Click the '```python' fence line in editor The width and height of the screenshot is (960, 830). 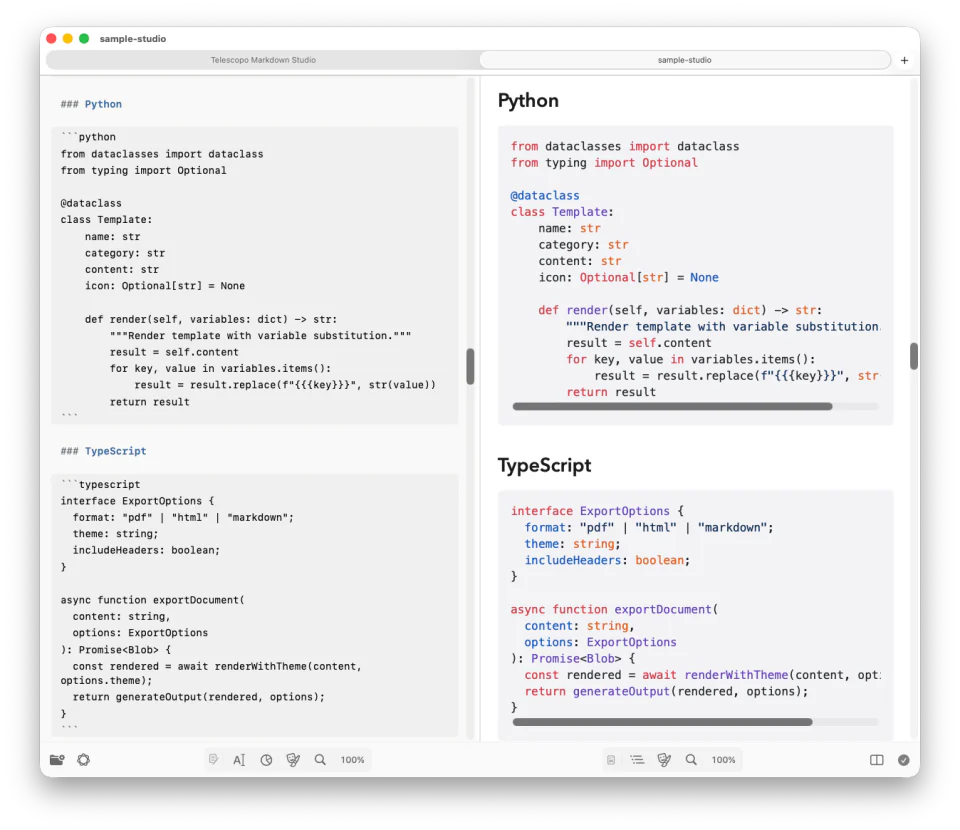tap(88, 137)
